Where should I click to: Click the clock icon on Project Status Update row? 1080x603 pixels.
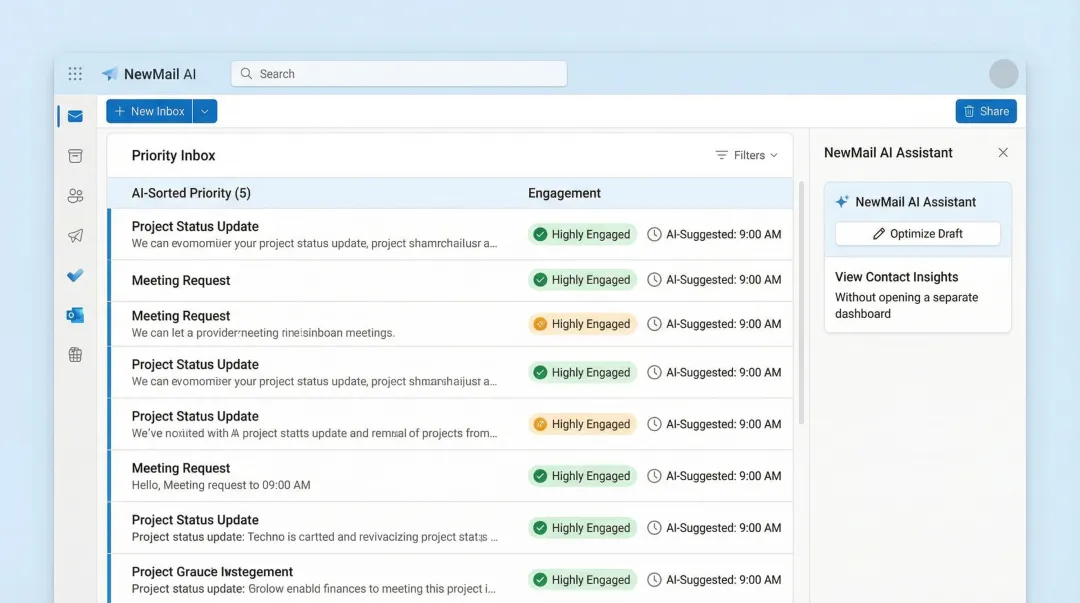click(655, 233)
